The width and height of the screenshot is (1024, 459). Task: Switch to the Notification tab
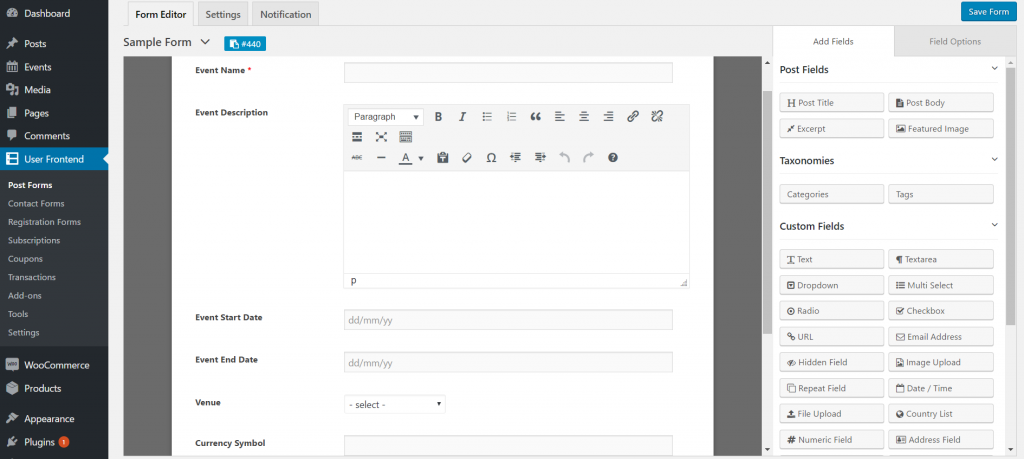coord(286,14)
